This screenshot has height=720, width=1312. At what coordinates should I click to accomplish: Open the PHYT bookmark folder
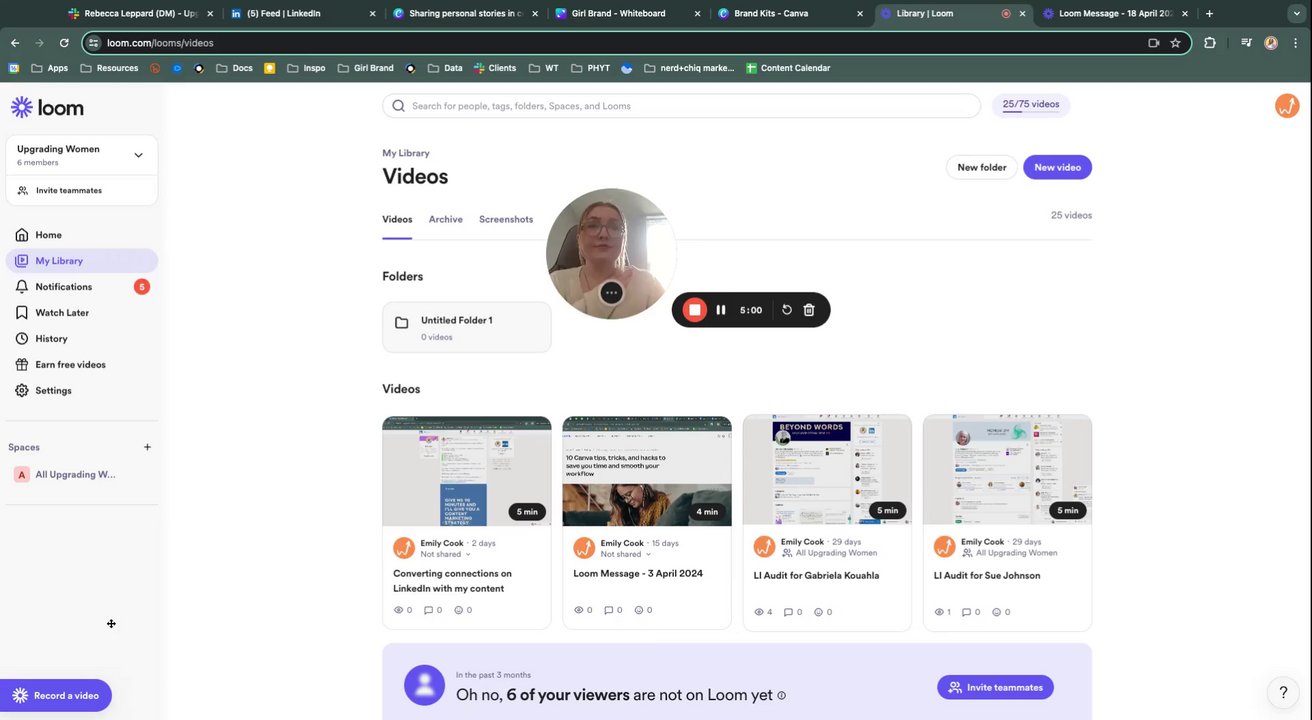coord(591,68)
